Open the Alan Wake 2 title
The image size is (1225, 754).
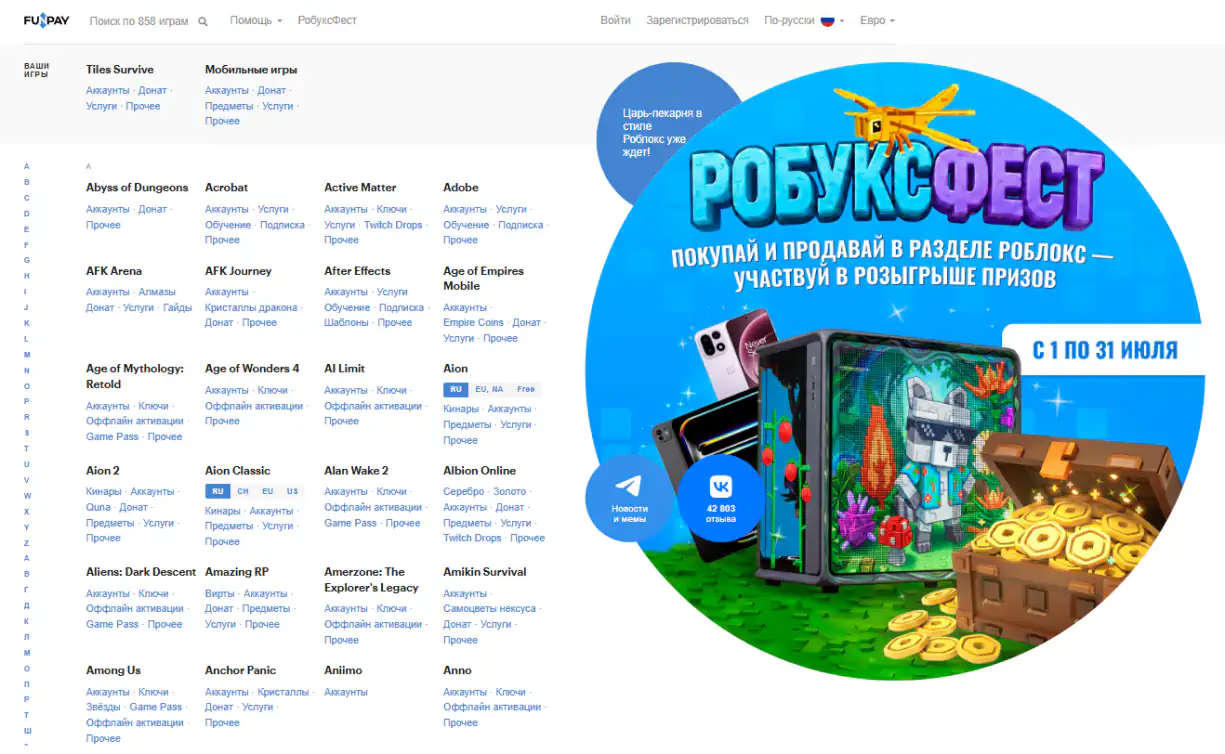click(x=356, y=471)
